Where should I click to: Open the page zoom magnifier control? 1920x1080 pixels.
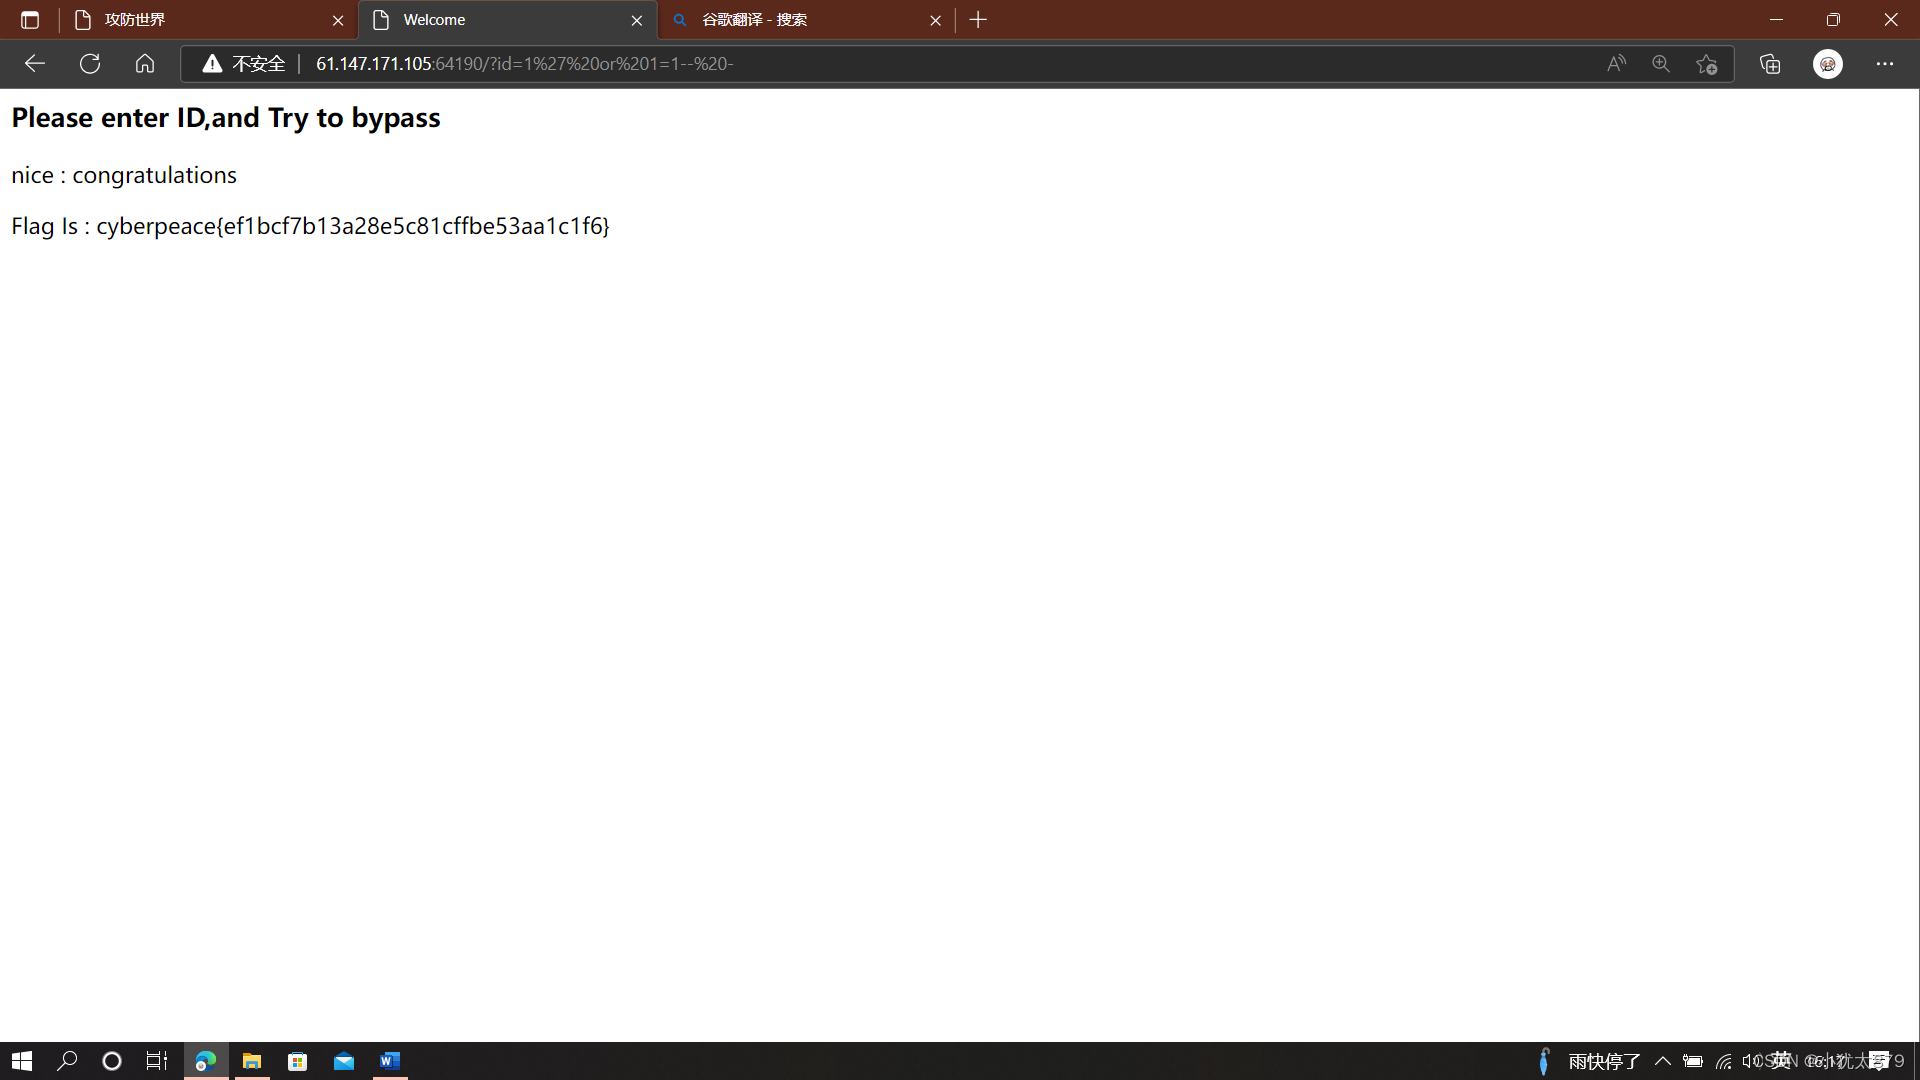pyautogui.click(x=1661, y=63)
